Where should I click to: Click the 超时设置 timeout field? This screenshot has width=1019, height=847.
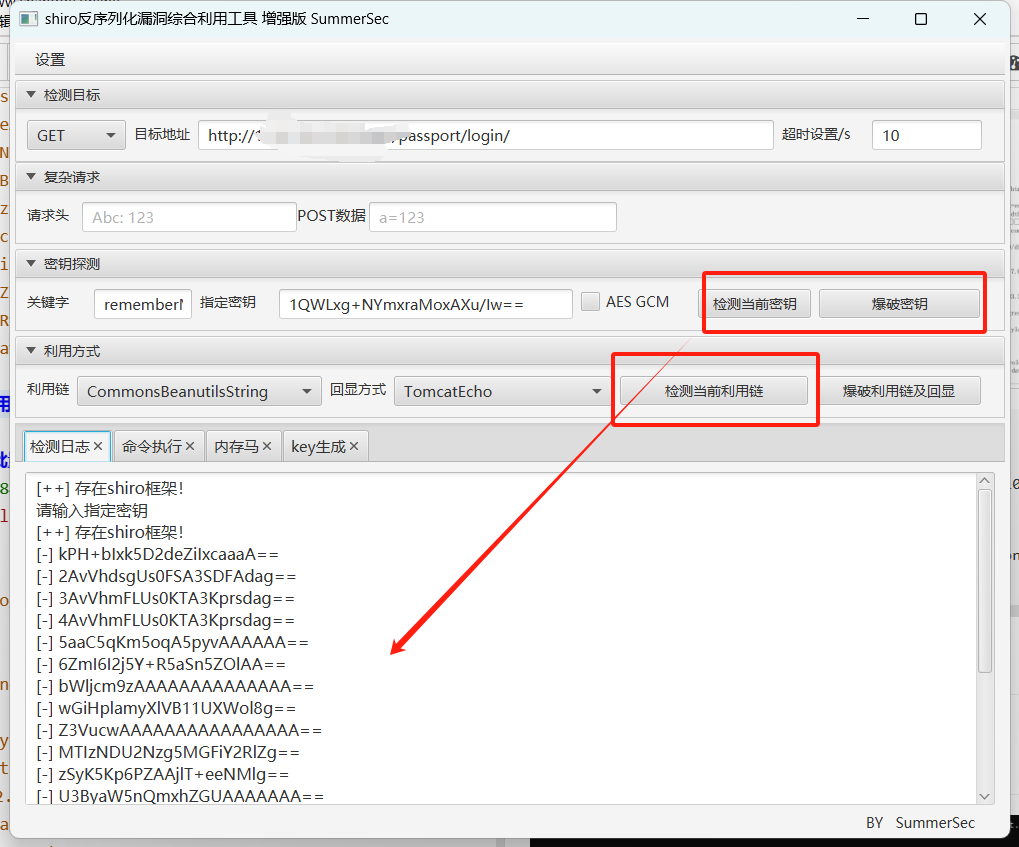(926, 135)
